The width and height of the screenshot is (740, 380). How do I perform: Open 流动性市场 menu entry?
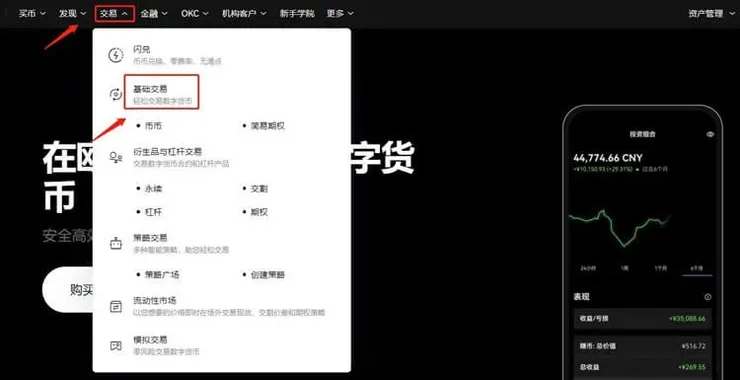click(229, 306)
